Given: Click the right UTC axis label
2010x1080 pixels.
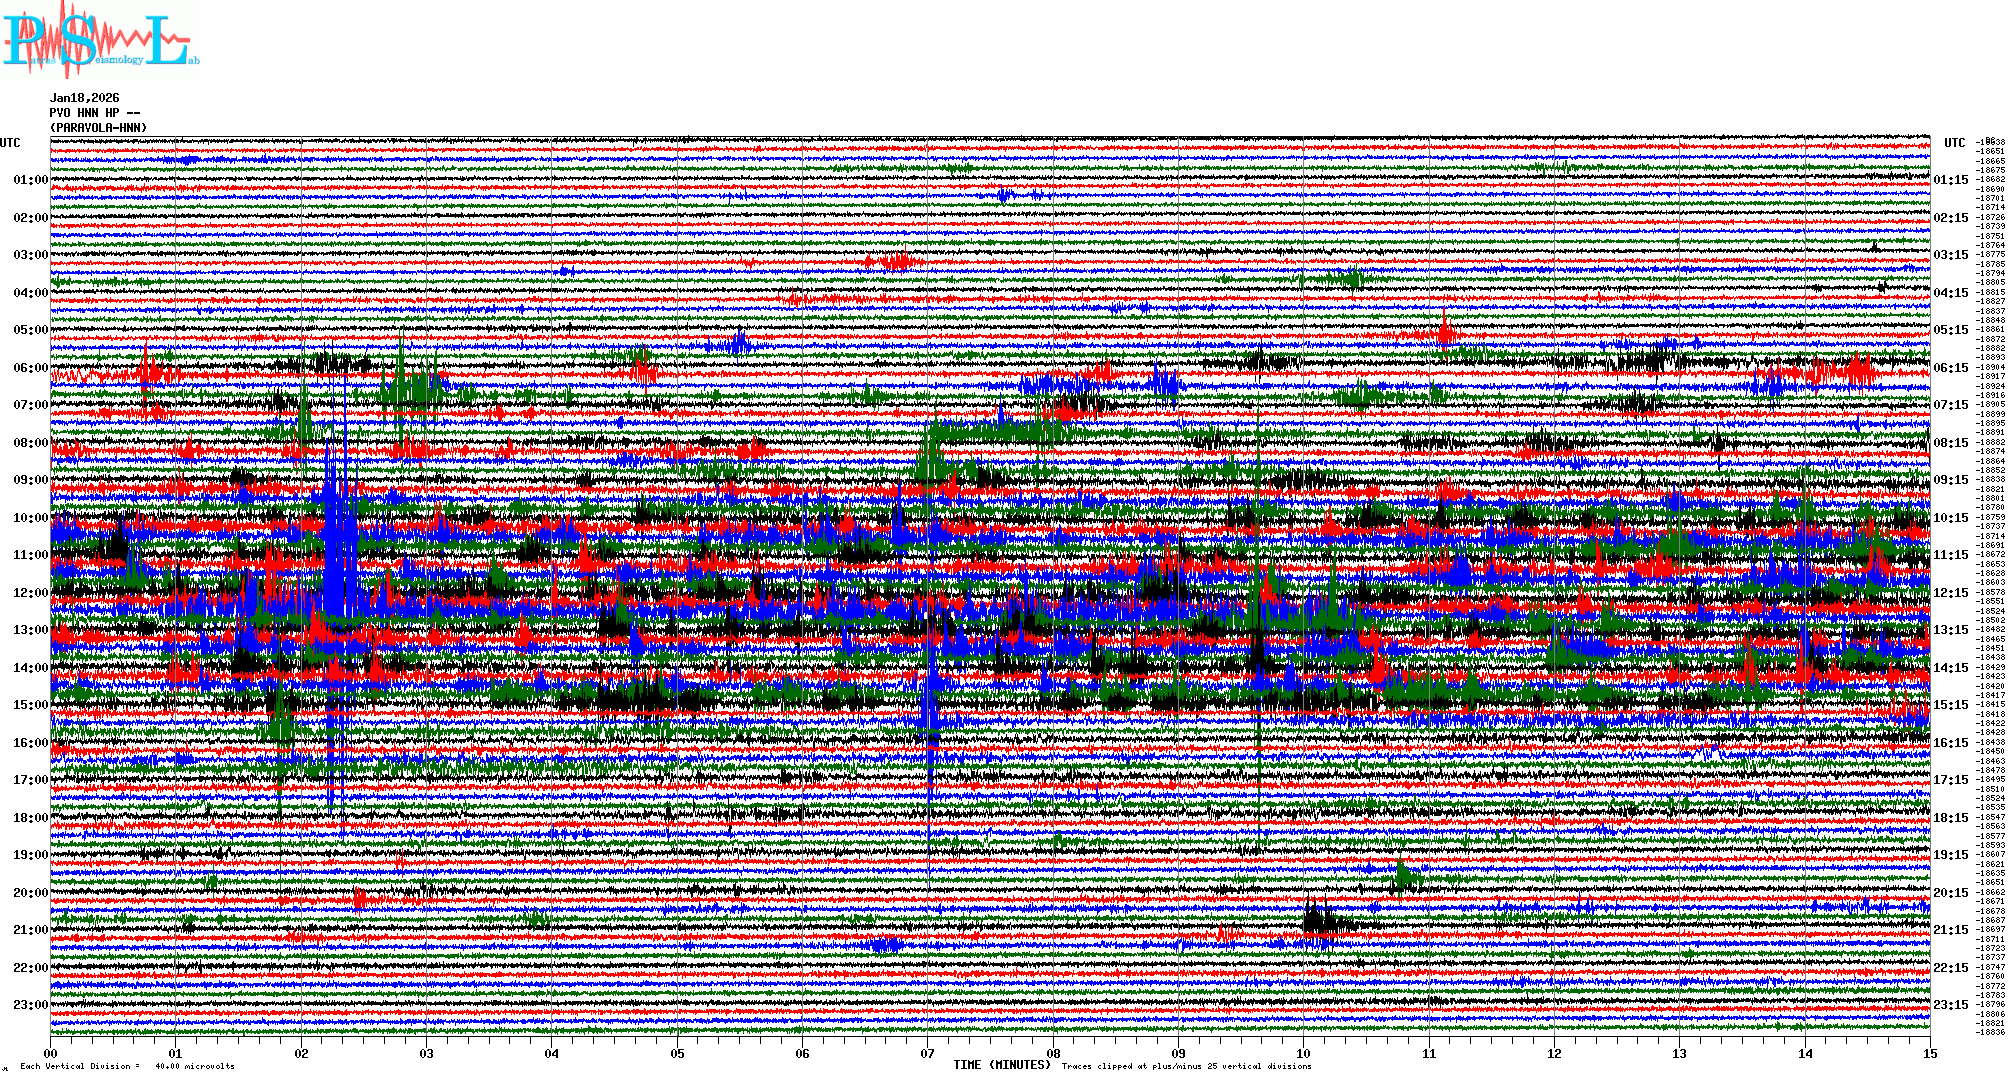Looking at the screenshot, I should click(x=1954, y=143).
